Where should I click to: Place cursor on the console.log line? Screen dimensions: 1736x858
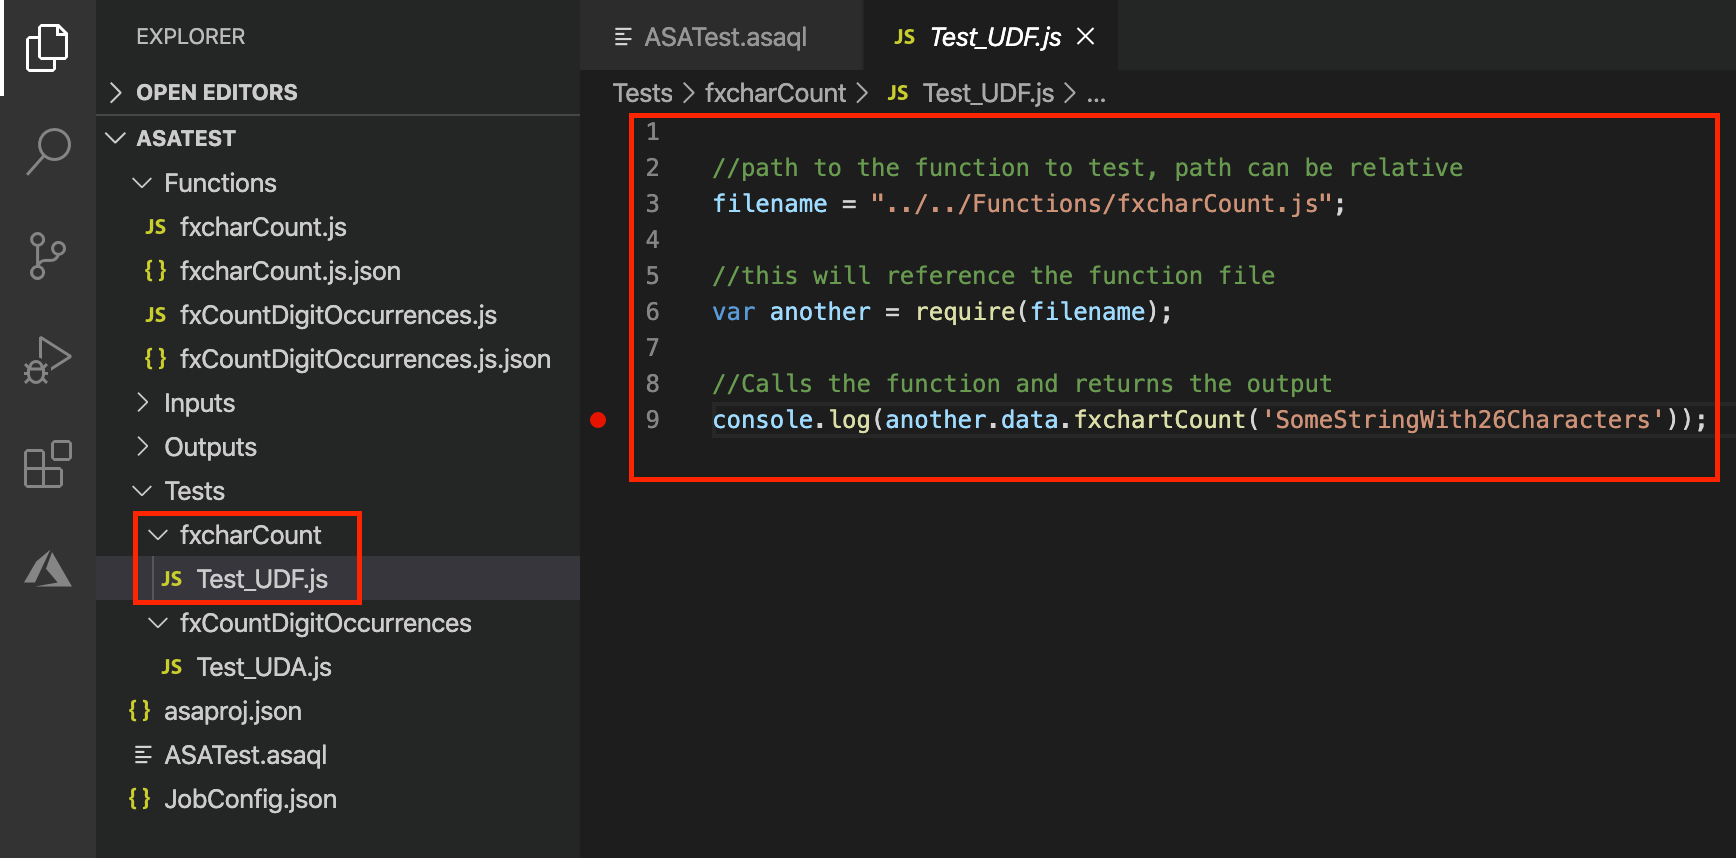1209,420
